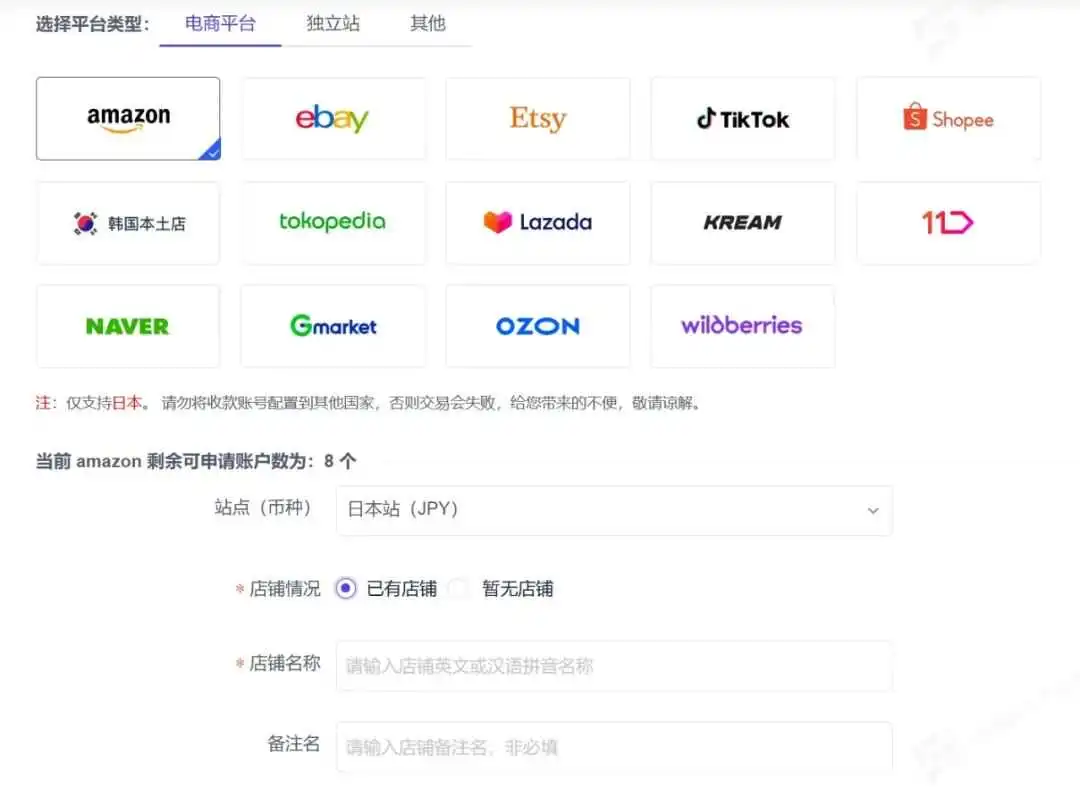The image size is (1080, 797).
Task: Focus the 备注名 input field
Action: pyautogui.click(x=614, y=747)
